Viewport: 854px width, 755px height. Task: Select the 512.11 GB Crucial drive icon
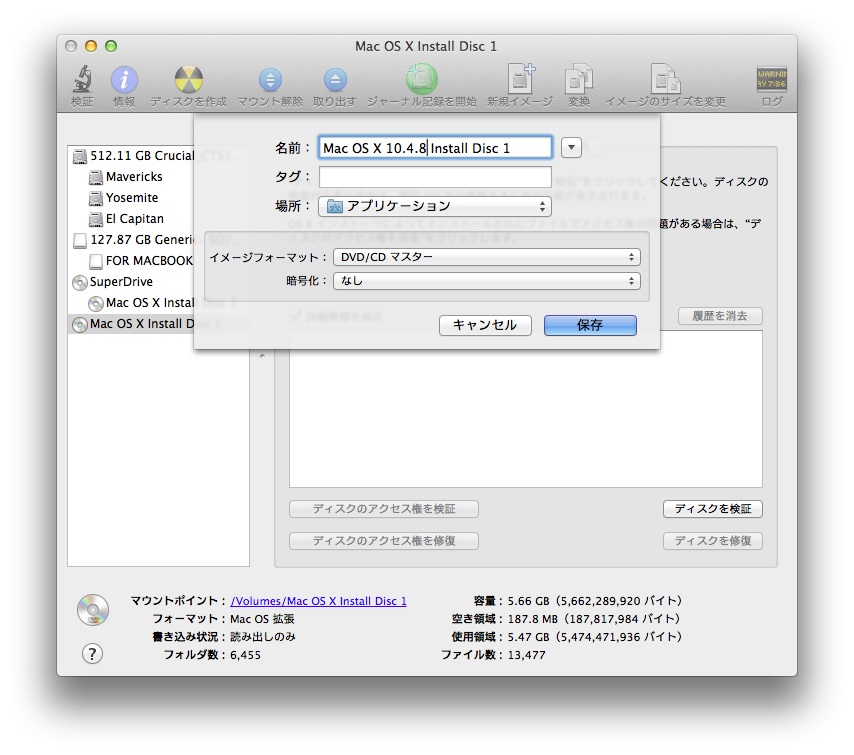pyautogui.click(x=80, y=156)
